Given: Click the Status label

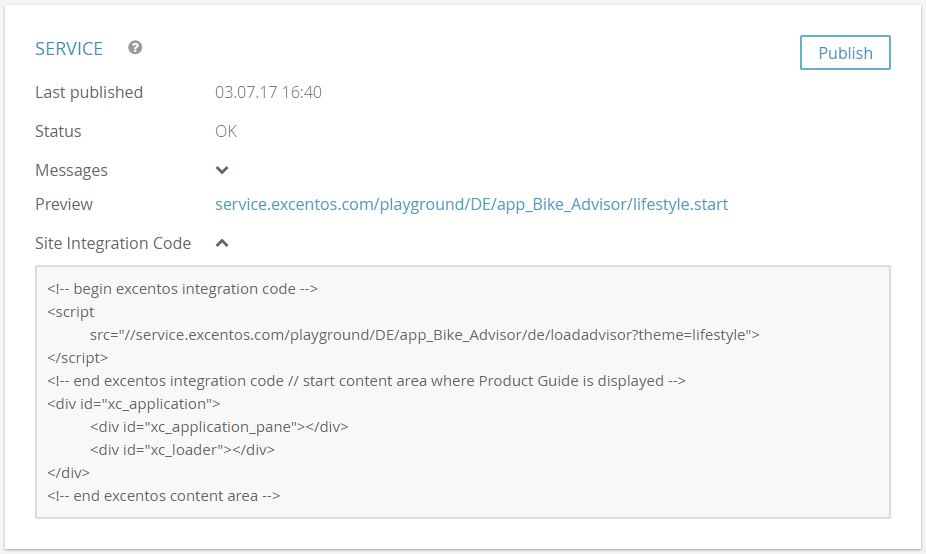Looking at the screenshot, I should 58,131.
